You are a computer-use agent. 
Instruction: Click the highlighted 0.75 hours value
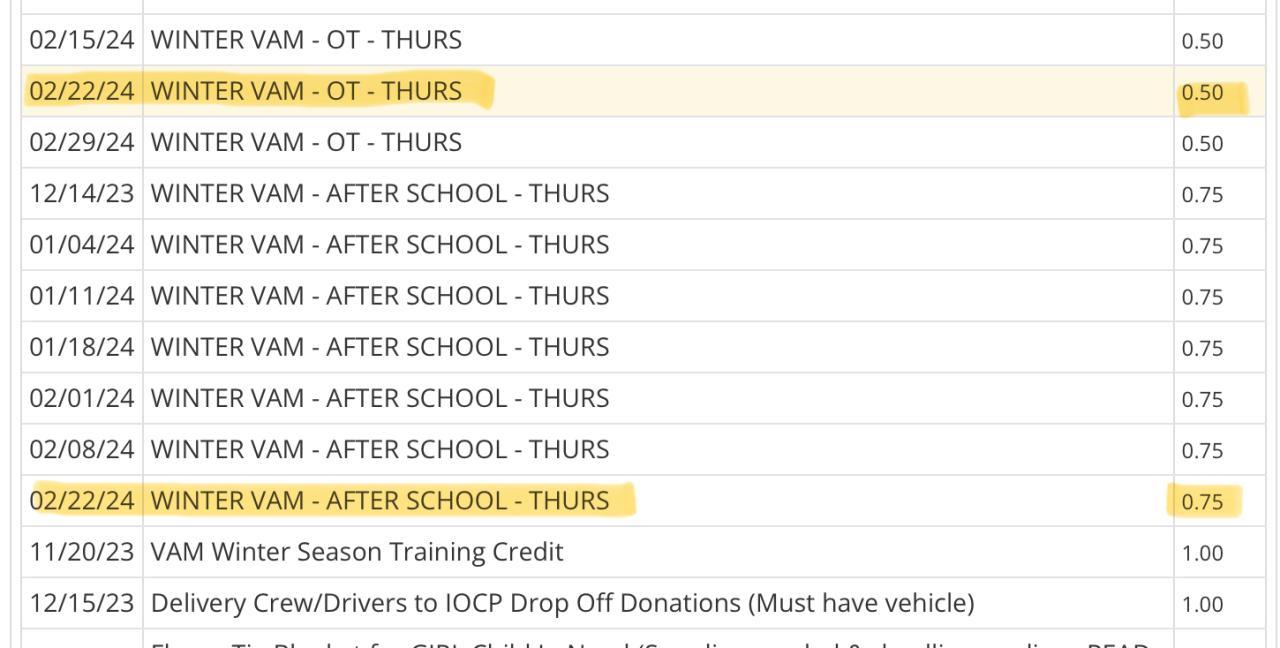tap(1202, 502)
